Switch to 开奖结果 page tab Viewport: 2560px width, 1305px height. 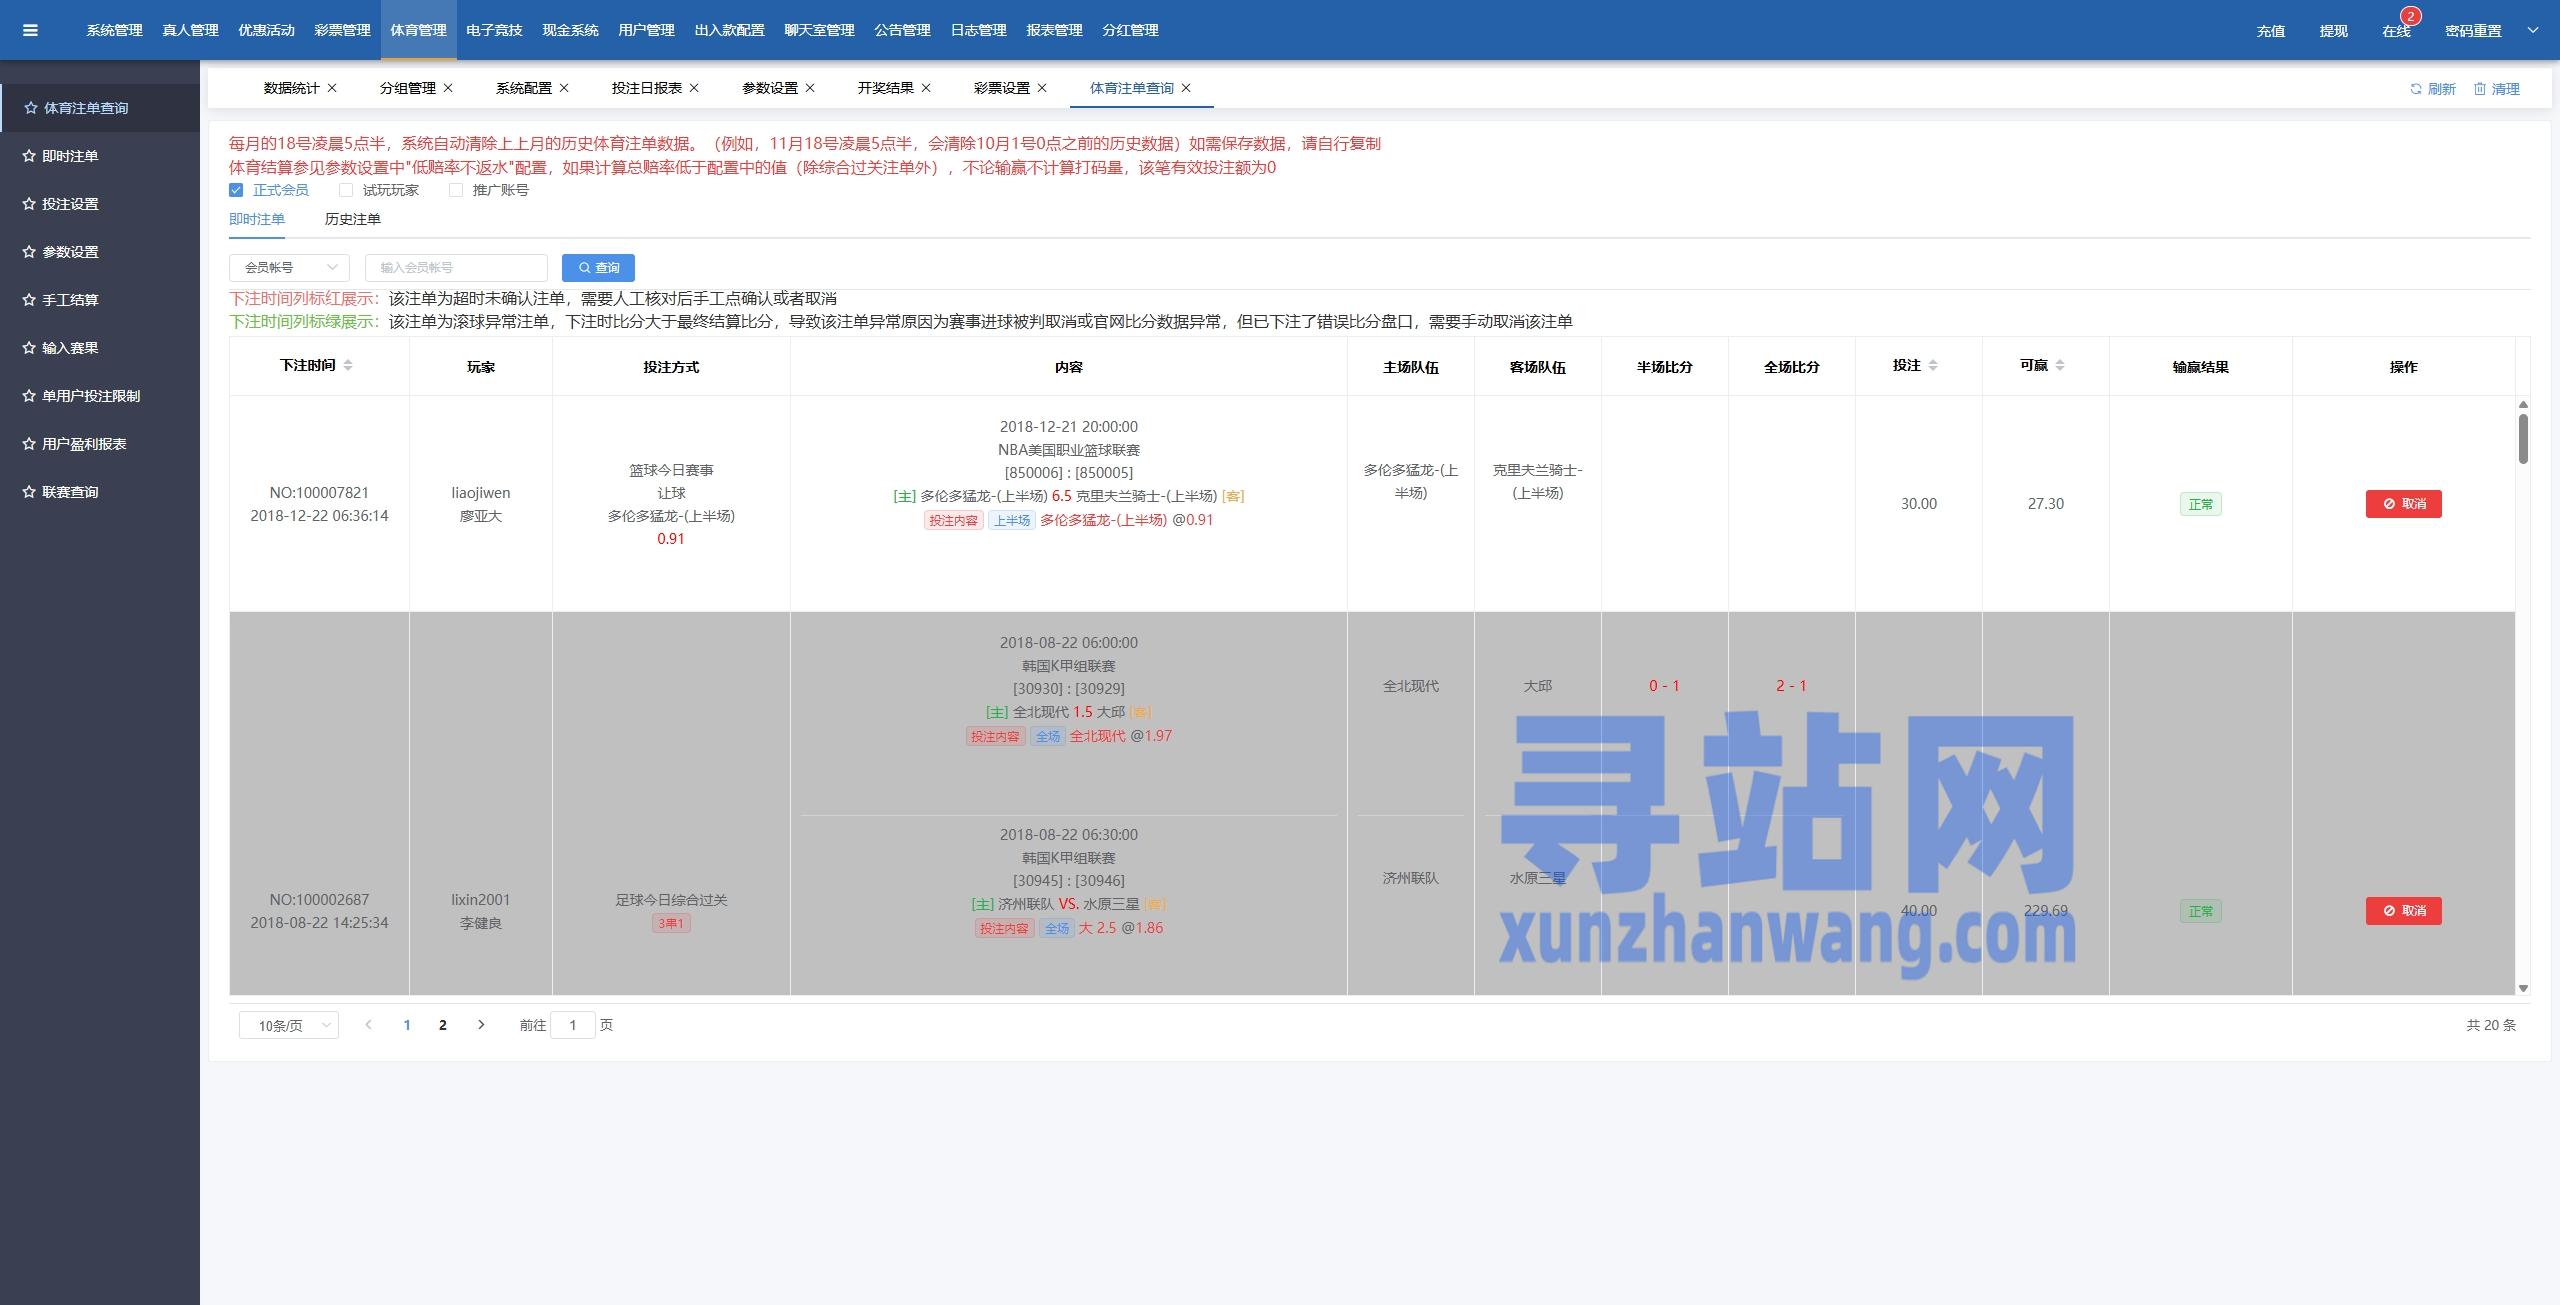point(885,88)
